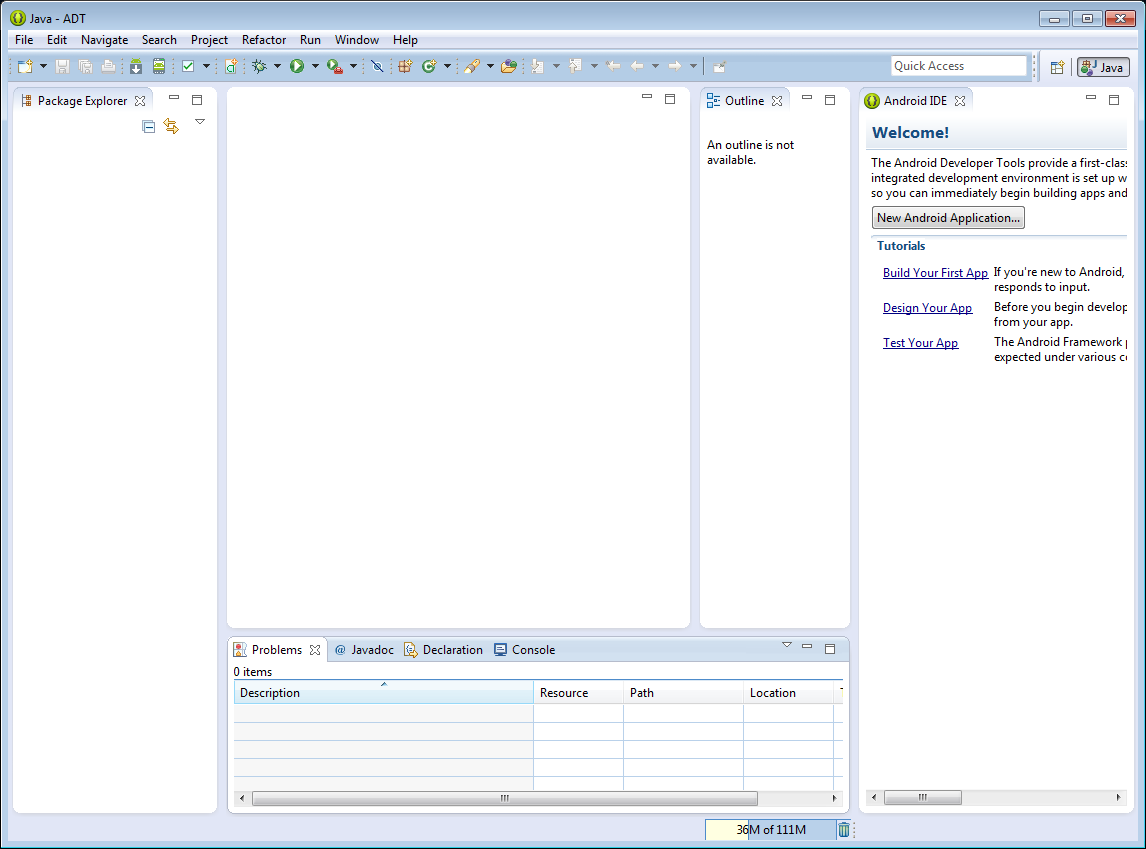Click the Quick Access search field
Image resolution: width=1146 pixels, height=849 pixels.
[958, 66]
